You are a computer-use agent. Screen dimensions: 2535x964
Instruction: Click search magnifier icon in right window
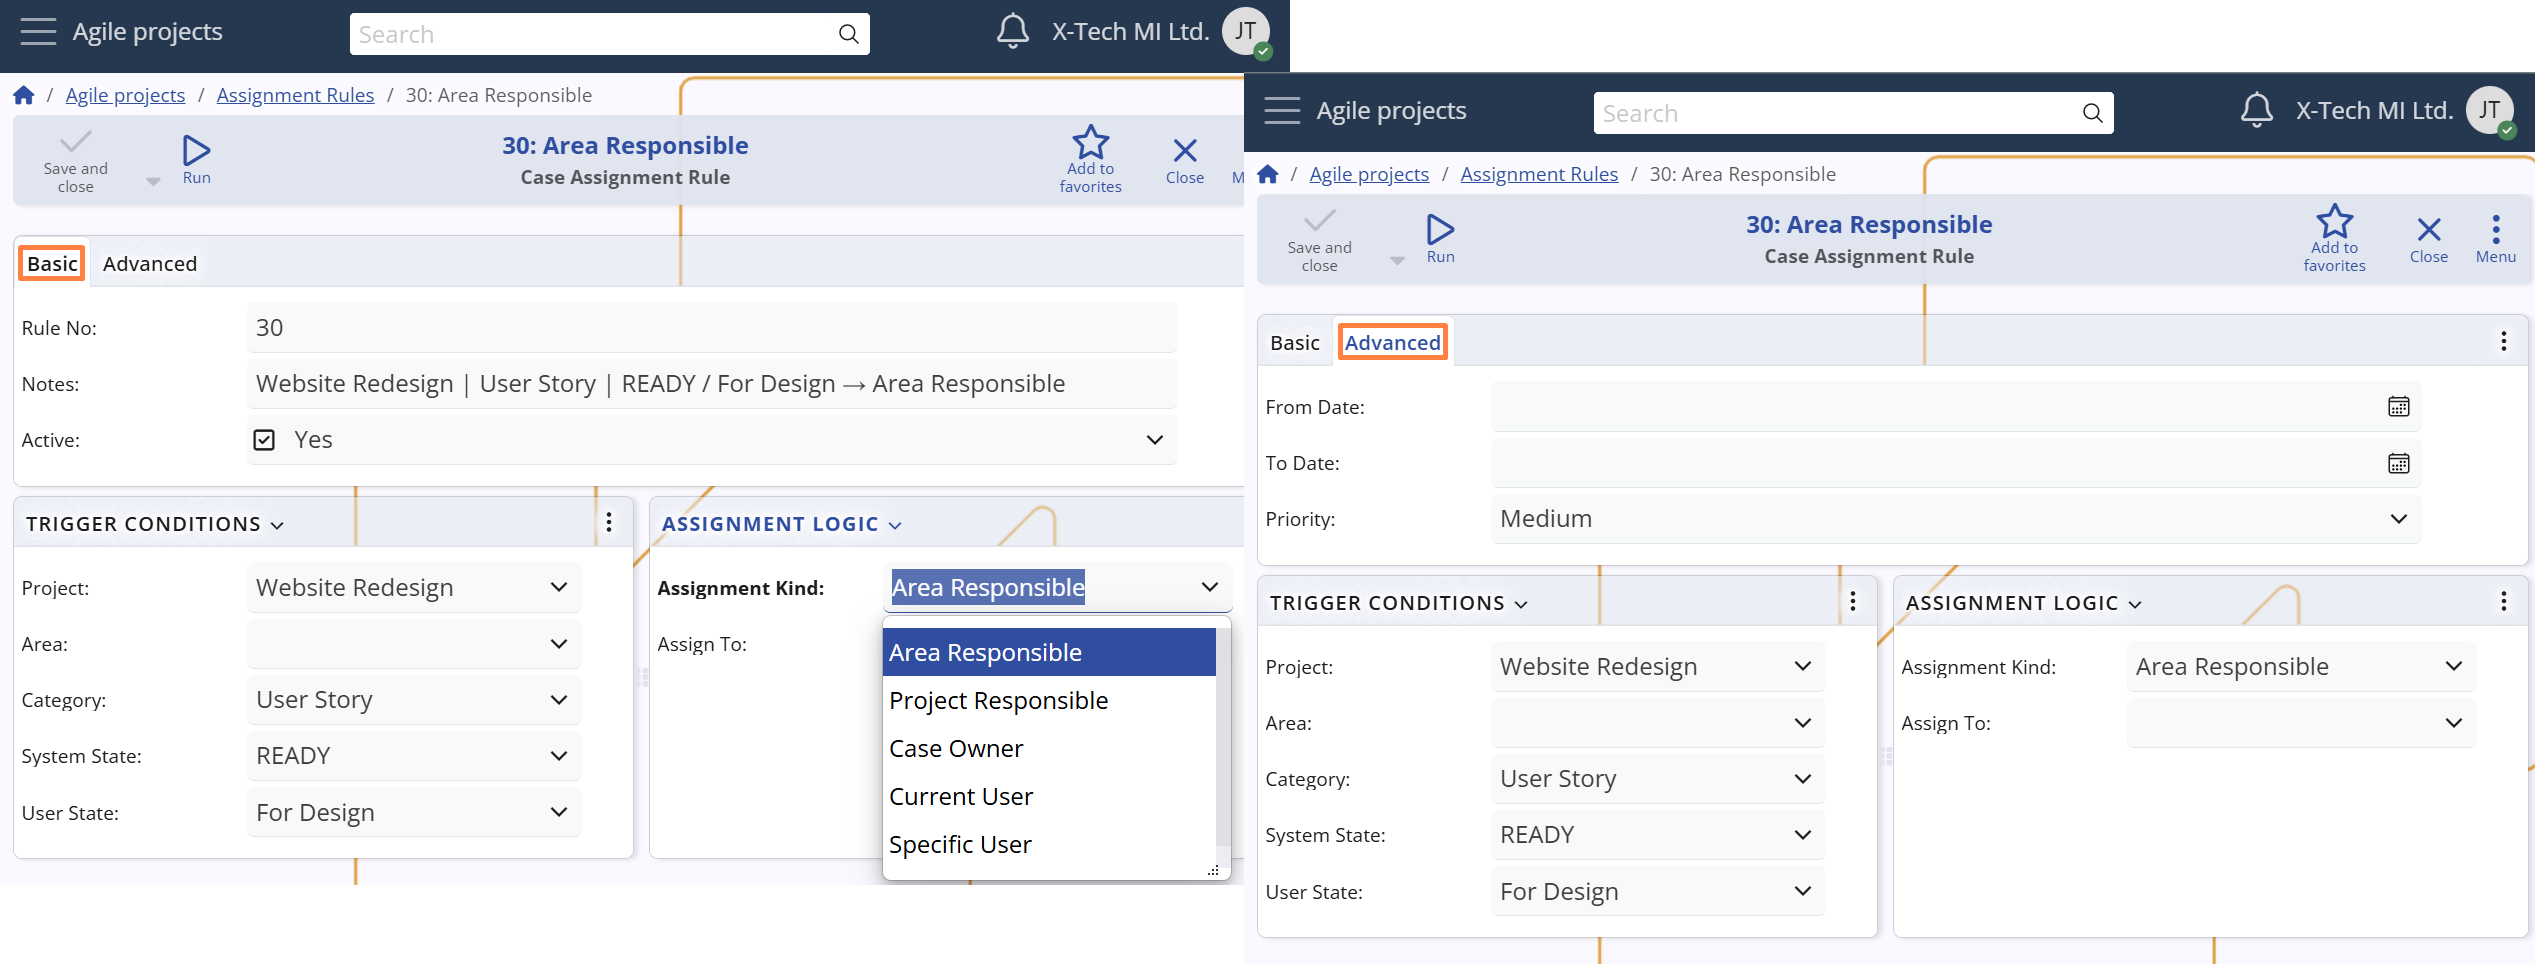[x=2092, y=113]
